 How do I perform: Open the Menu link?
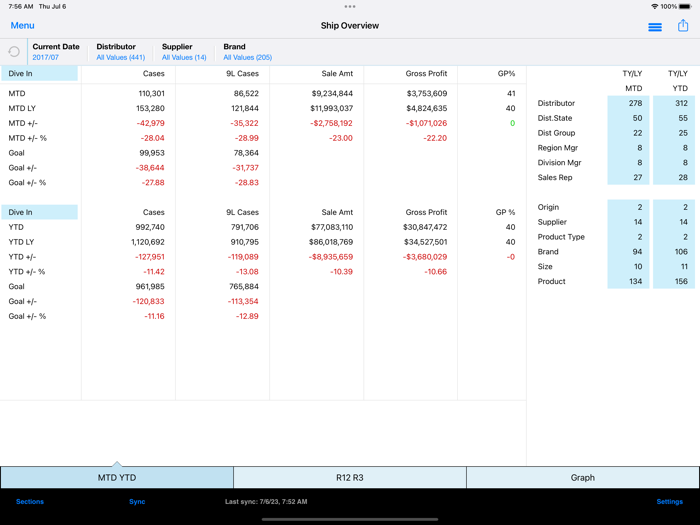[x=22, y=25]
